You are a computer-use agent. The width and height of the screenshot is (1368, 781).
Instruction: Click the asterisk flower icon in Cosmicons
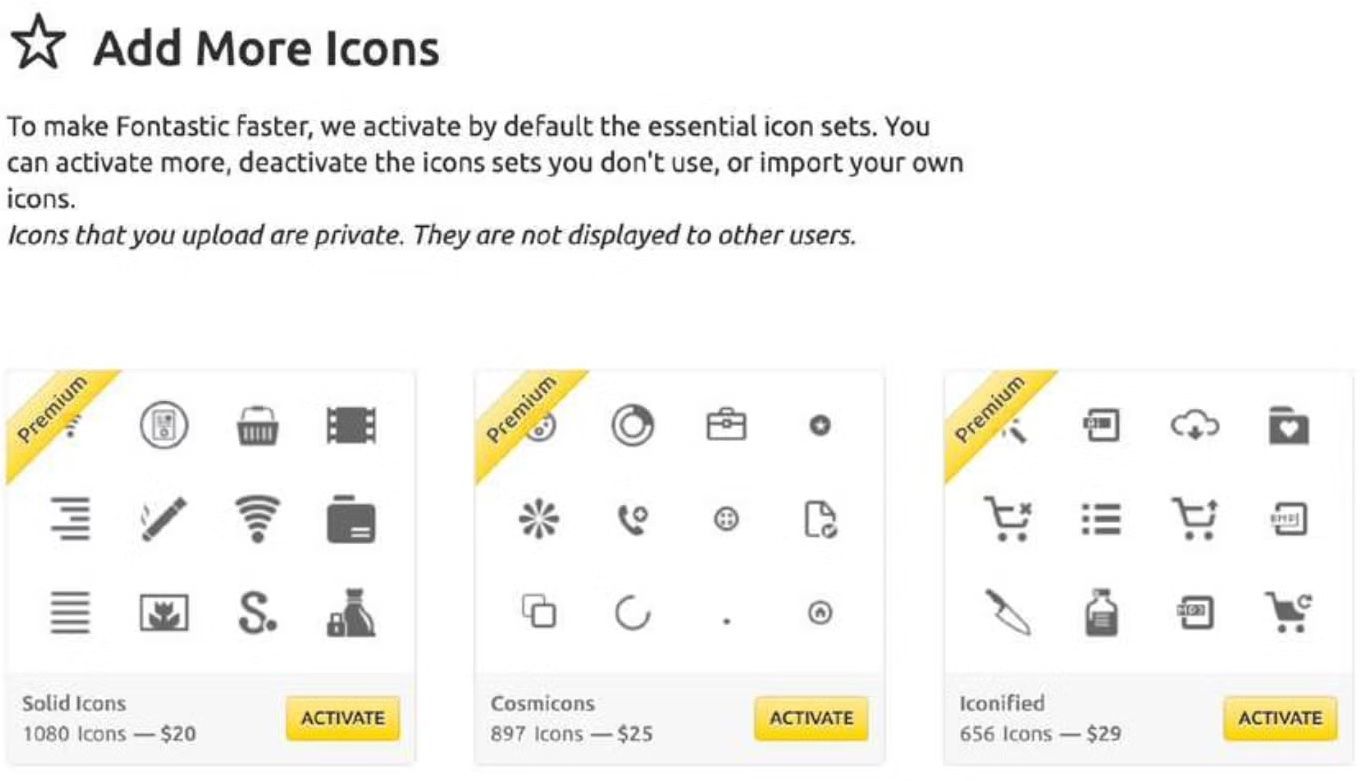(539, 520)
